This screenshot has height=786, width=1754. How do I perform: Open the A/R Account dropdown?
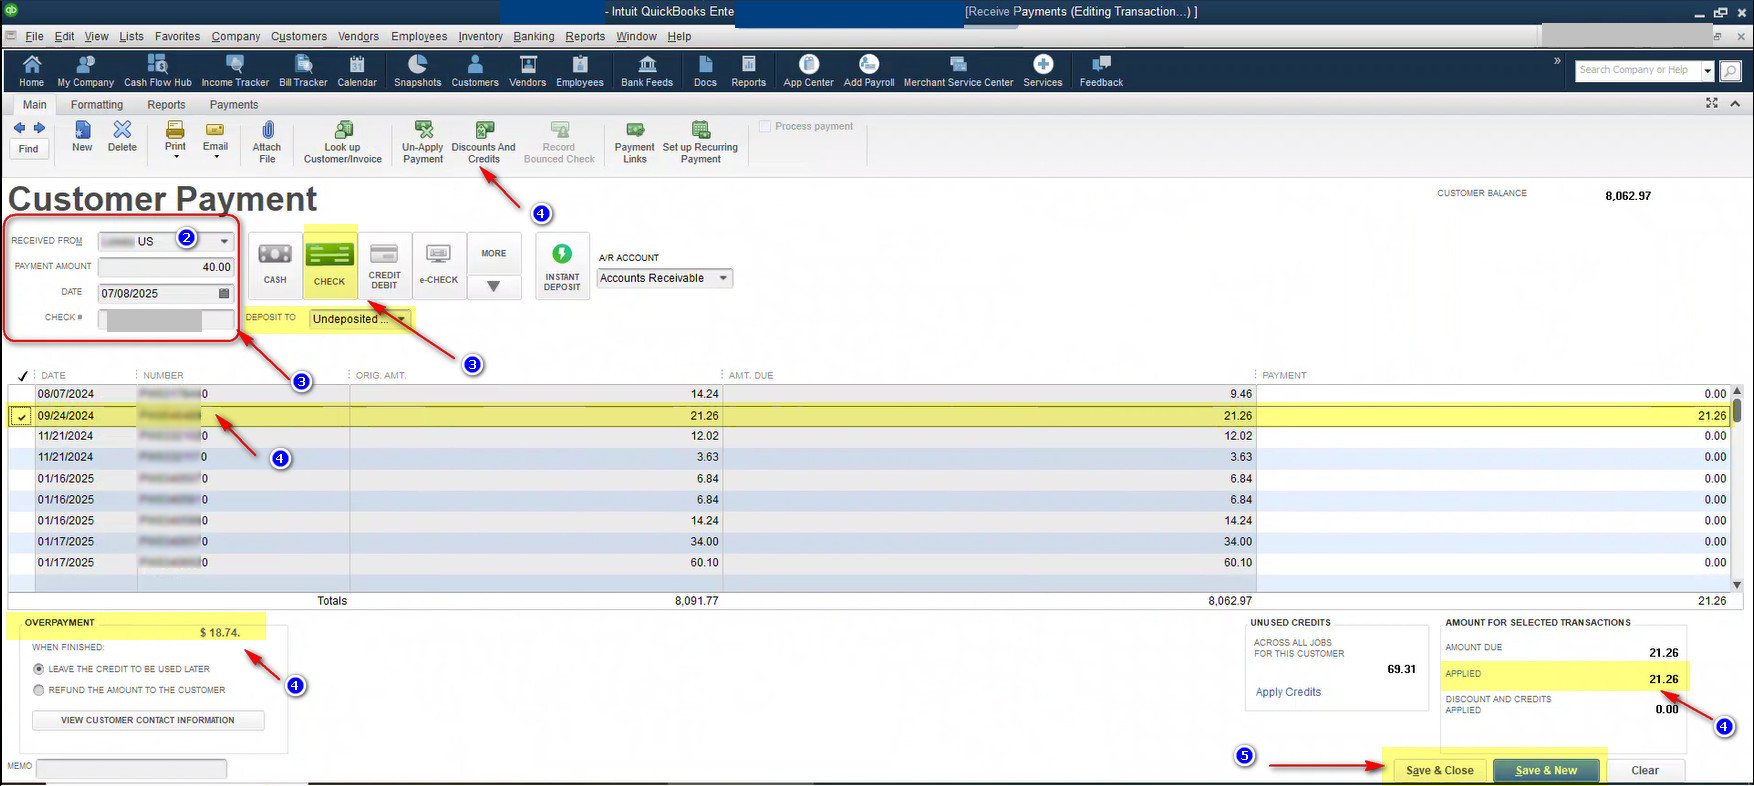tap(723, 278)
